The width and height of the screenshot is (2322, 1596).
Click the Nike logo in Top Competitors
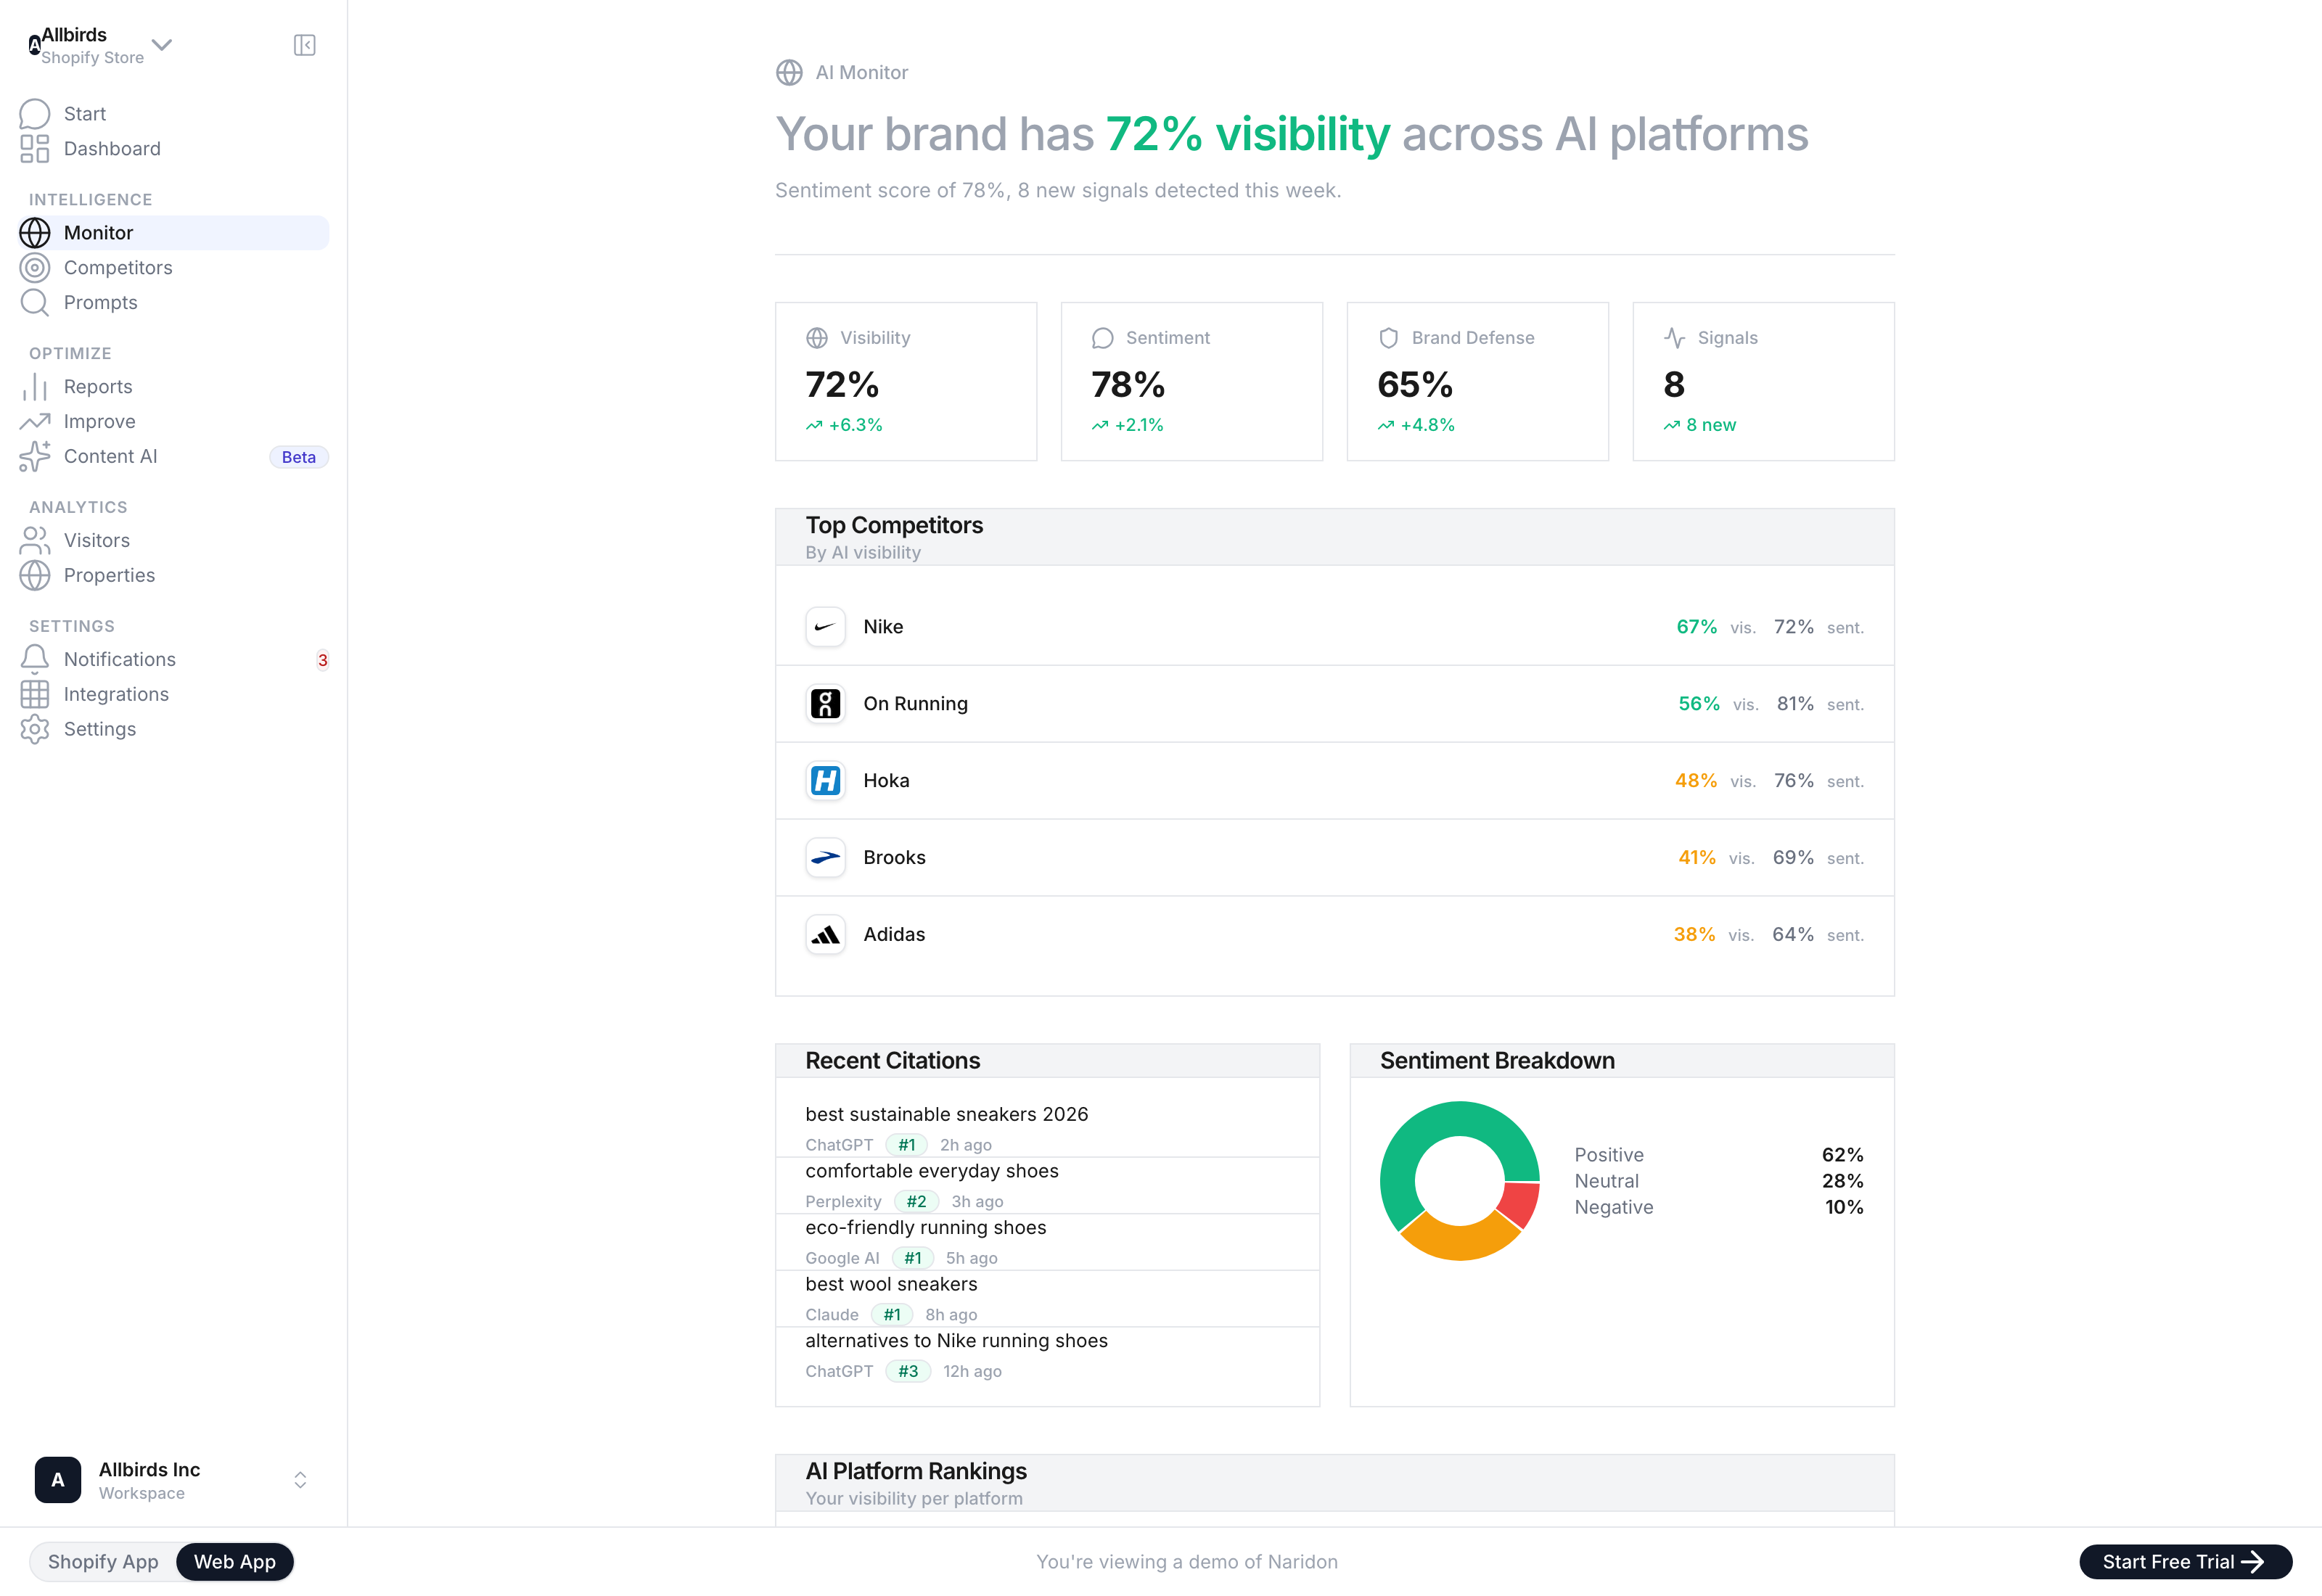coord(826,627)
